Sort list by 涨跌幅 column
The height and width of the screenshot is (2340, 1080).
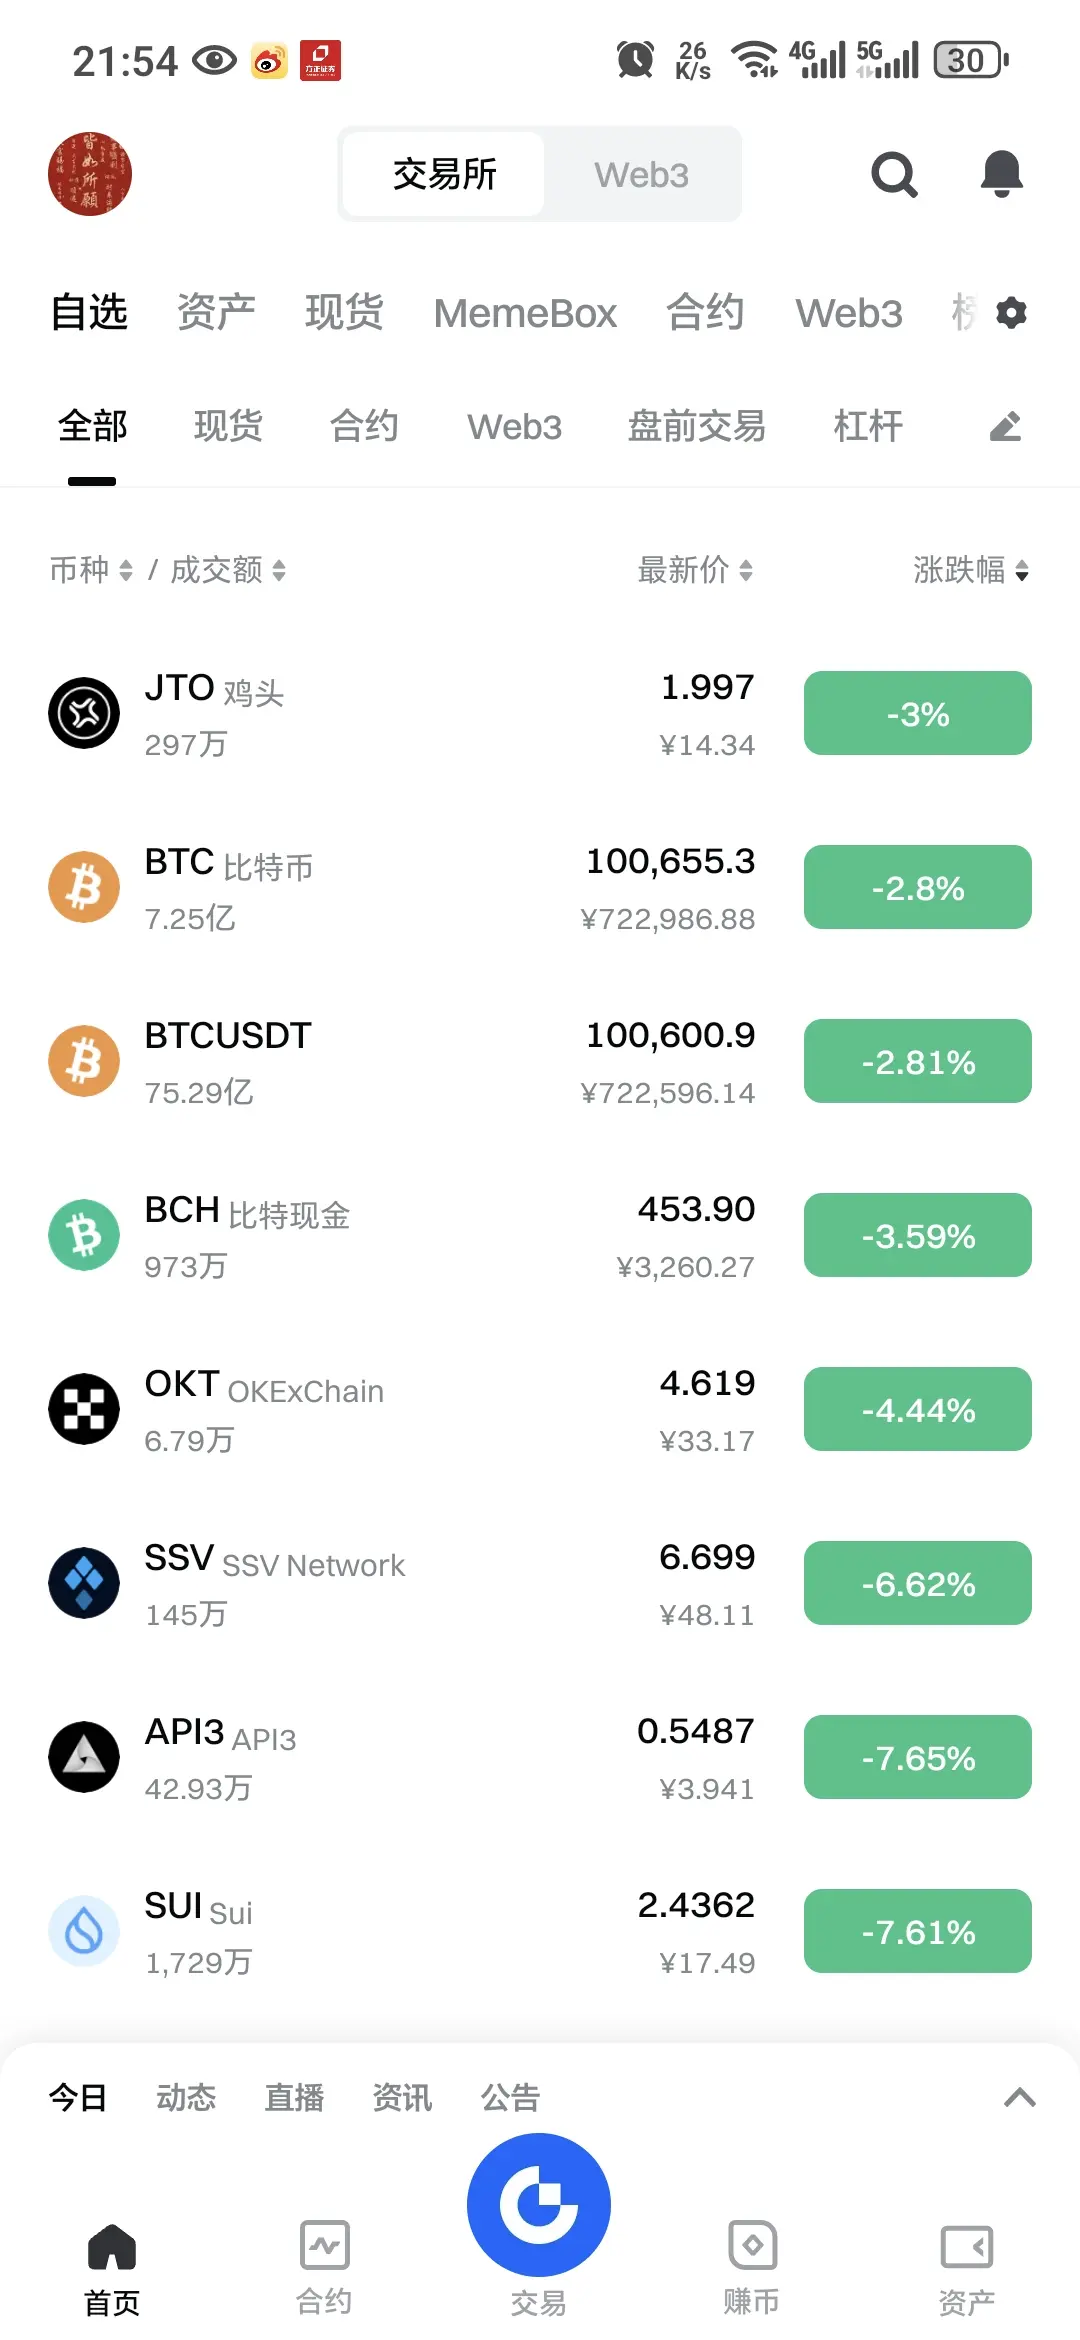[970, 570]
